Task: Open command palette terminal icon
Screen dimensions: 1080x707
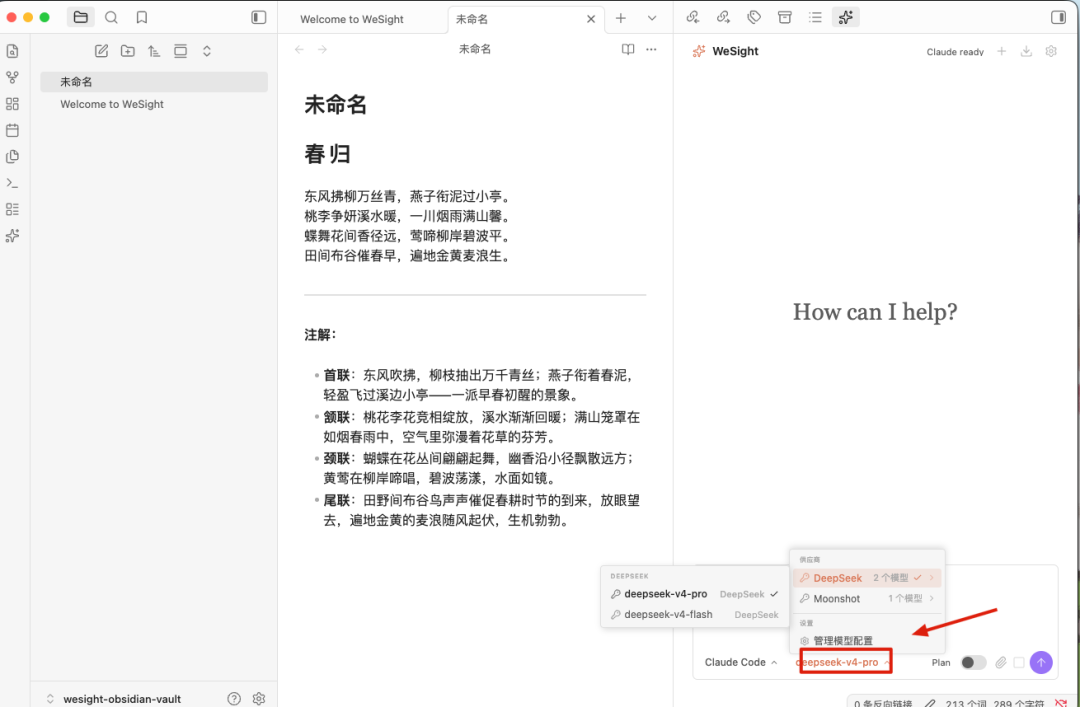Action: [x=12, y=183]
